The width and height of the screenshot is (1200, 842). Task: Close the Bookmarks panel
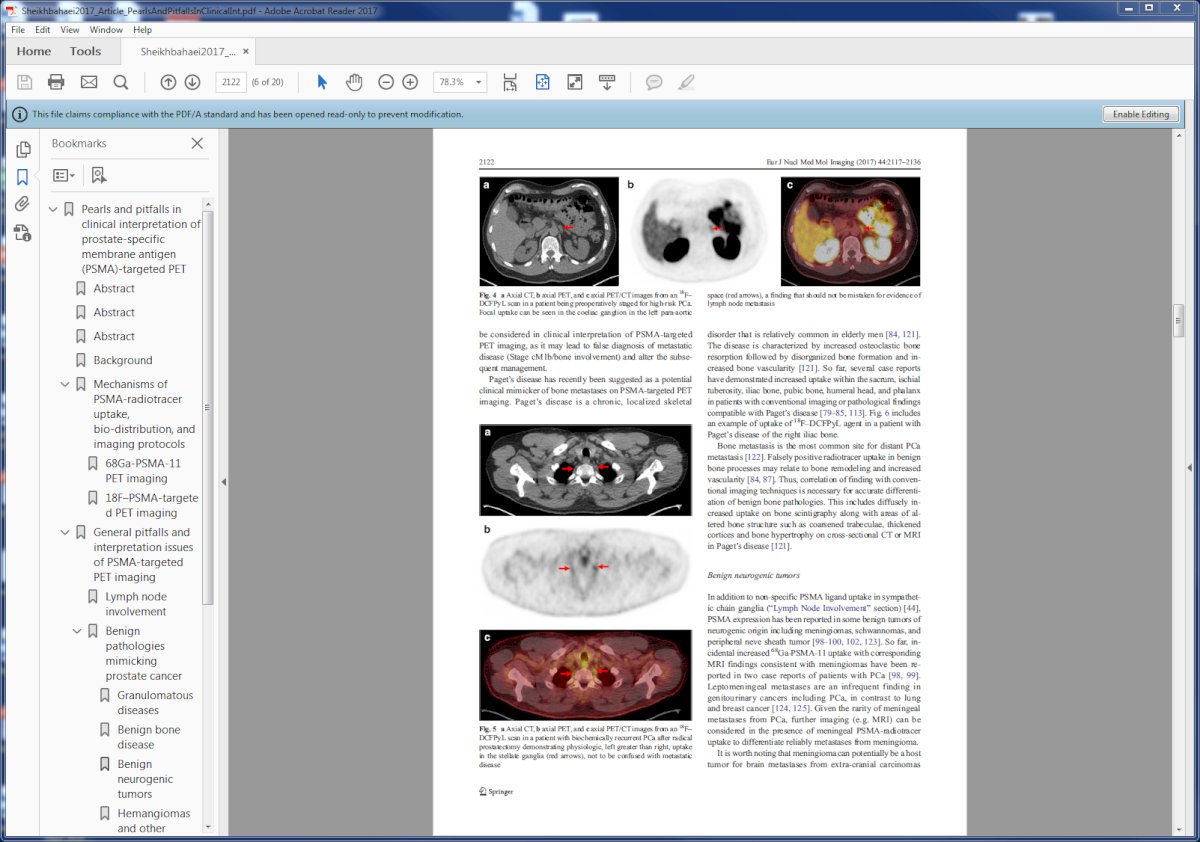197,143
